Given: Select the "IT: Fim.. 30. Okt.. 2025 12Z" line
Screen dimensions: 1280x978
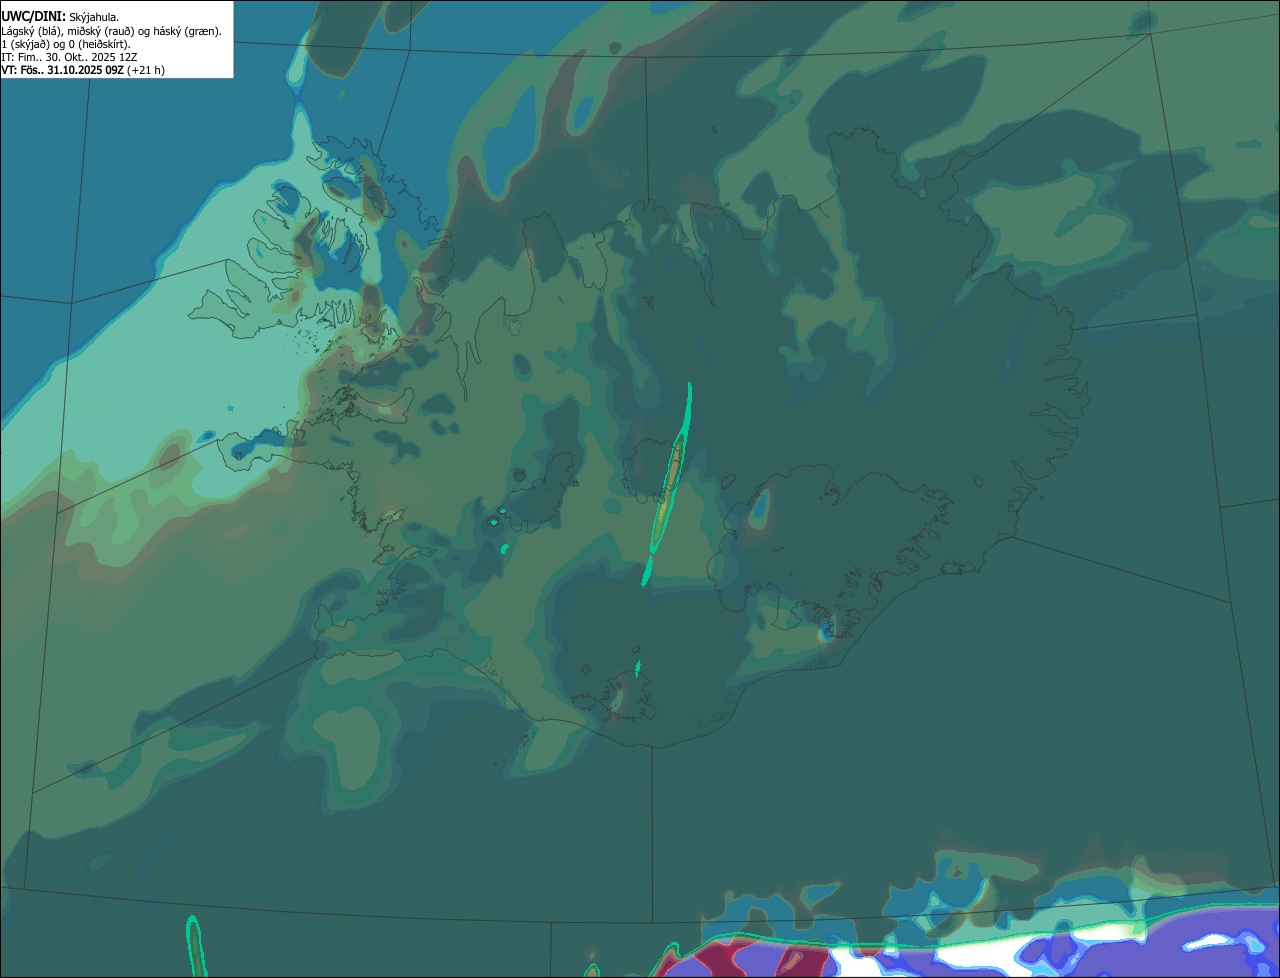Looking at the screenshot, I should [x=69, y=57].
